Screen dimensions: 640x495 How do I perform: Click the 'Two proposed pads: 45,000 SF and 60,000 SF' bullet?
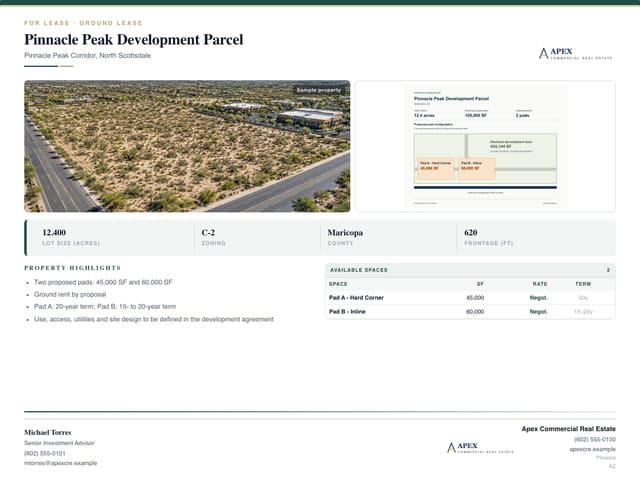(103, 282)
